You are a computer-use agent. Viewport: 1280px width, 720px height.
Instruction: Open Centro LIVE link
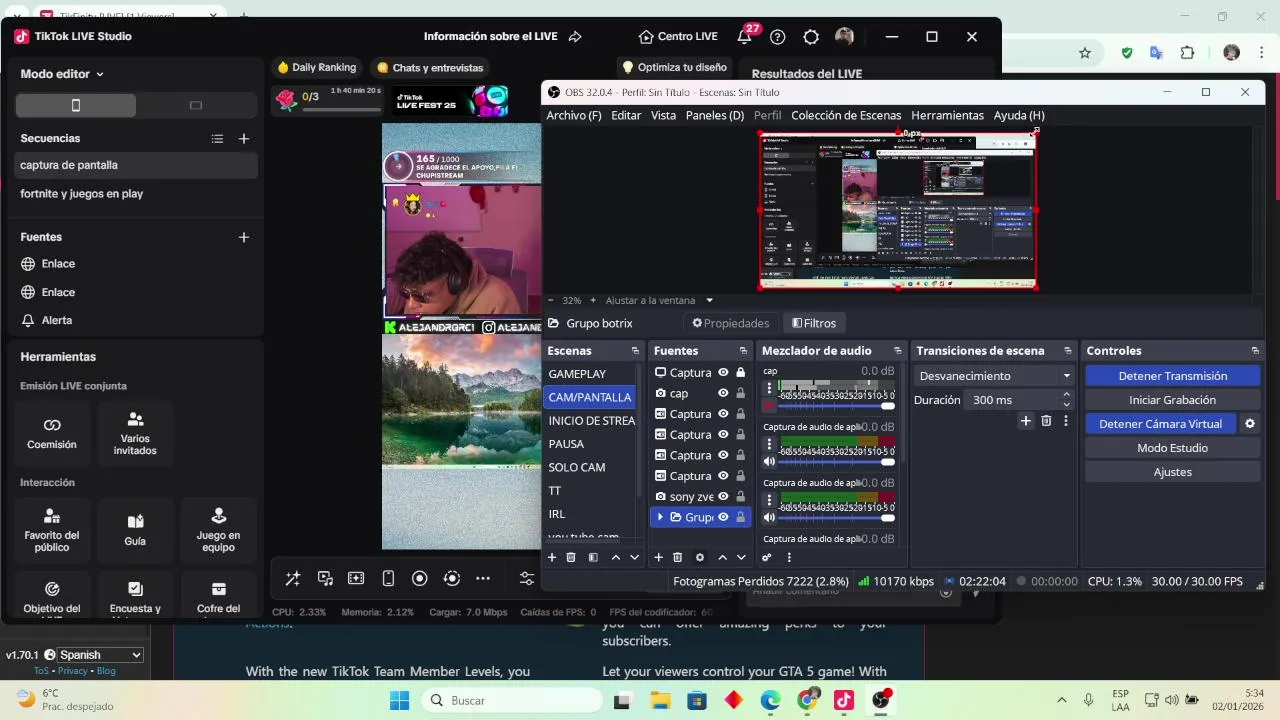tap(678, 36)
